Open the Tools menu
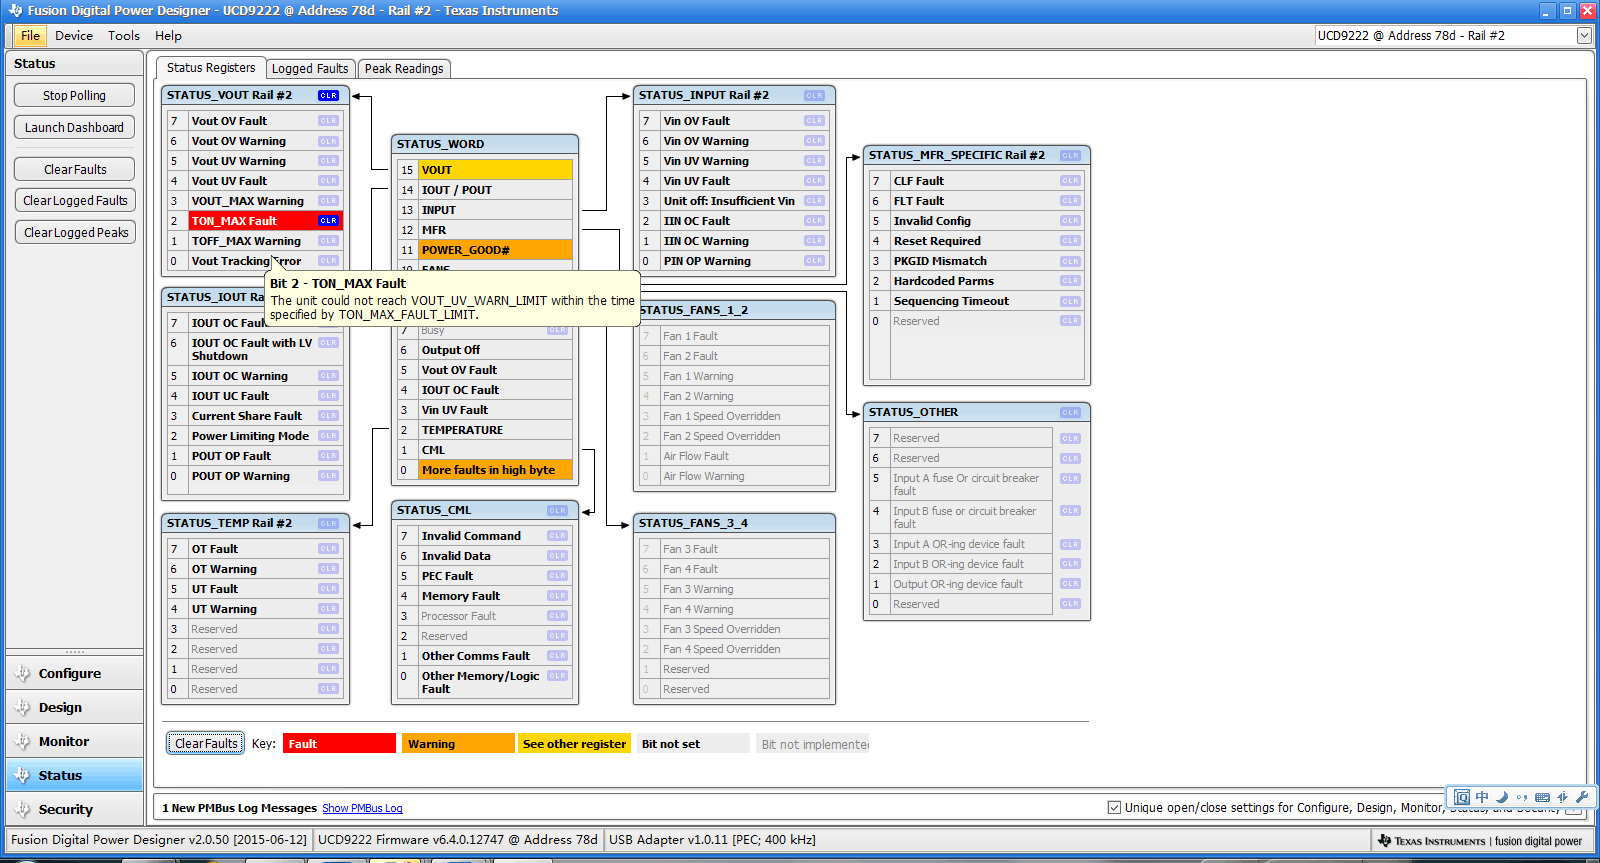 (x=124, y=36)
